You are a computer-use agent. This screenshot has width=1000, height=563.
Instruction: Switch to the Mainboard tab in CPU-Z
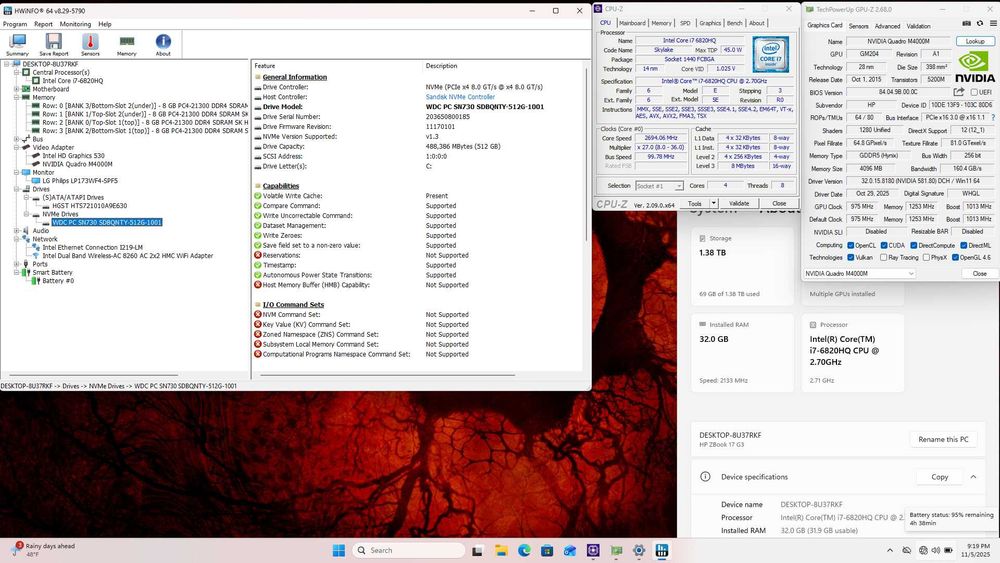coord(632,23)
